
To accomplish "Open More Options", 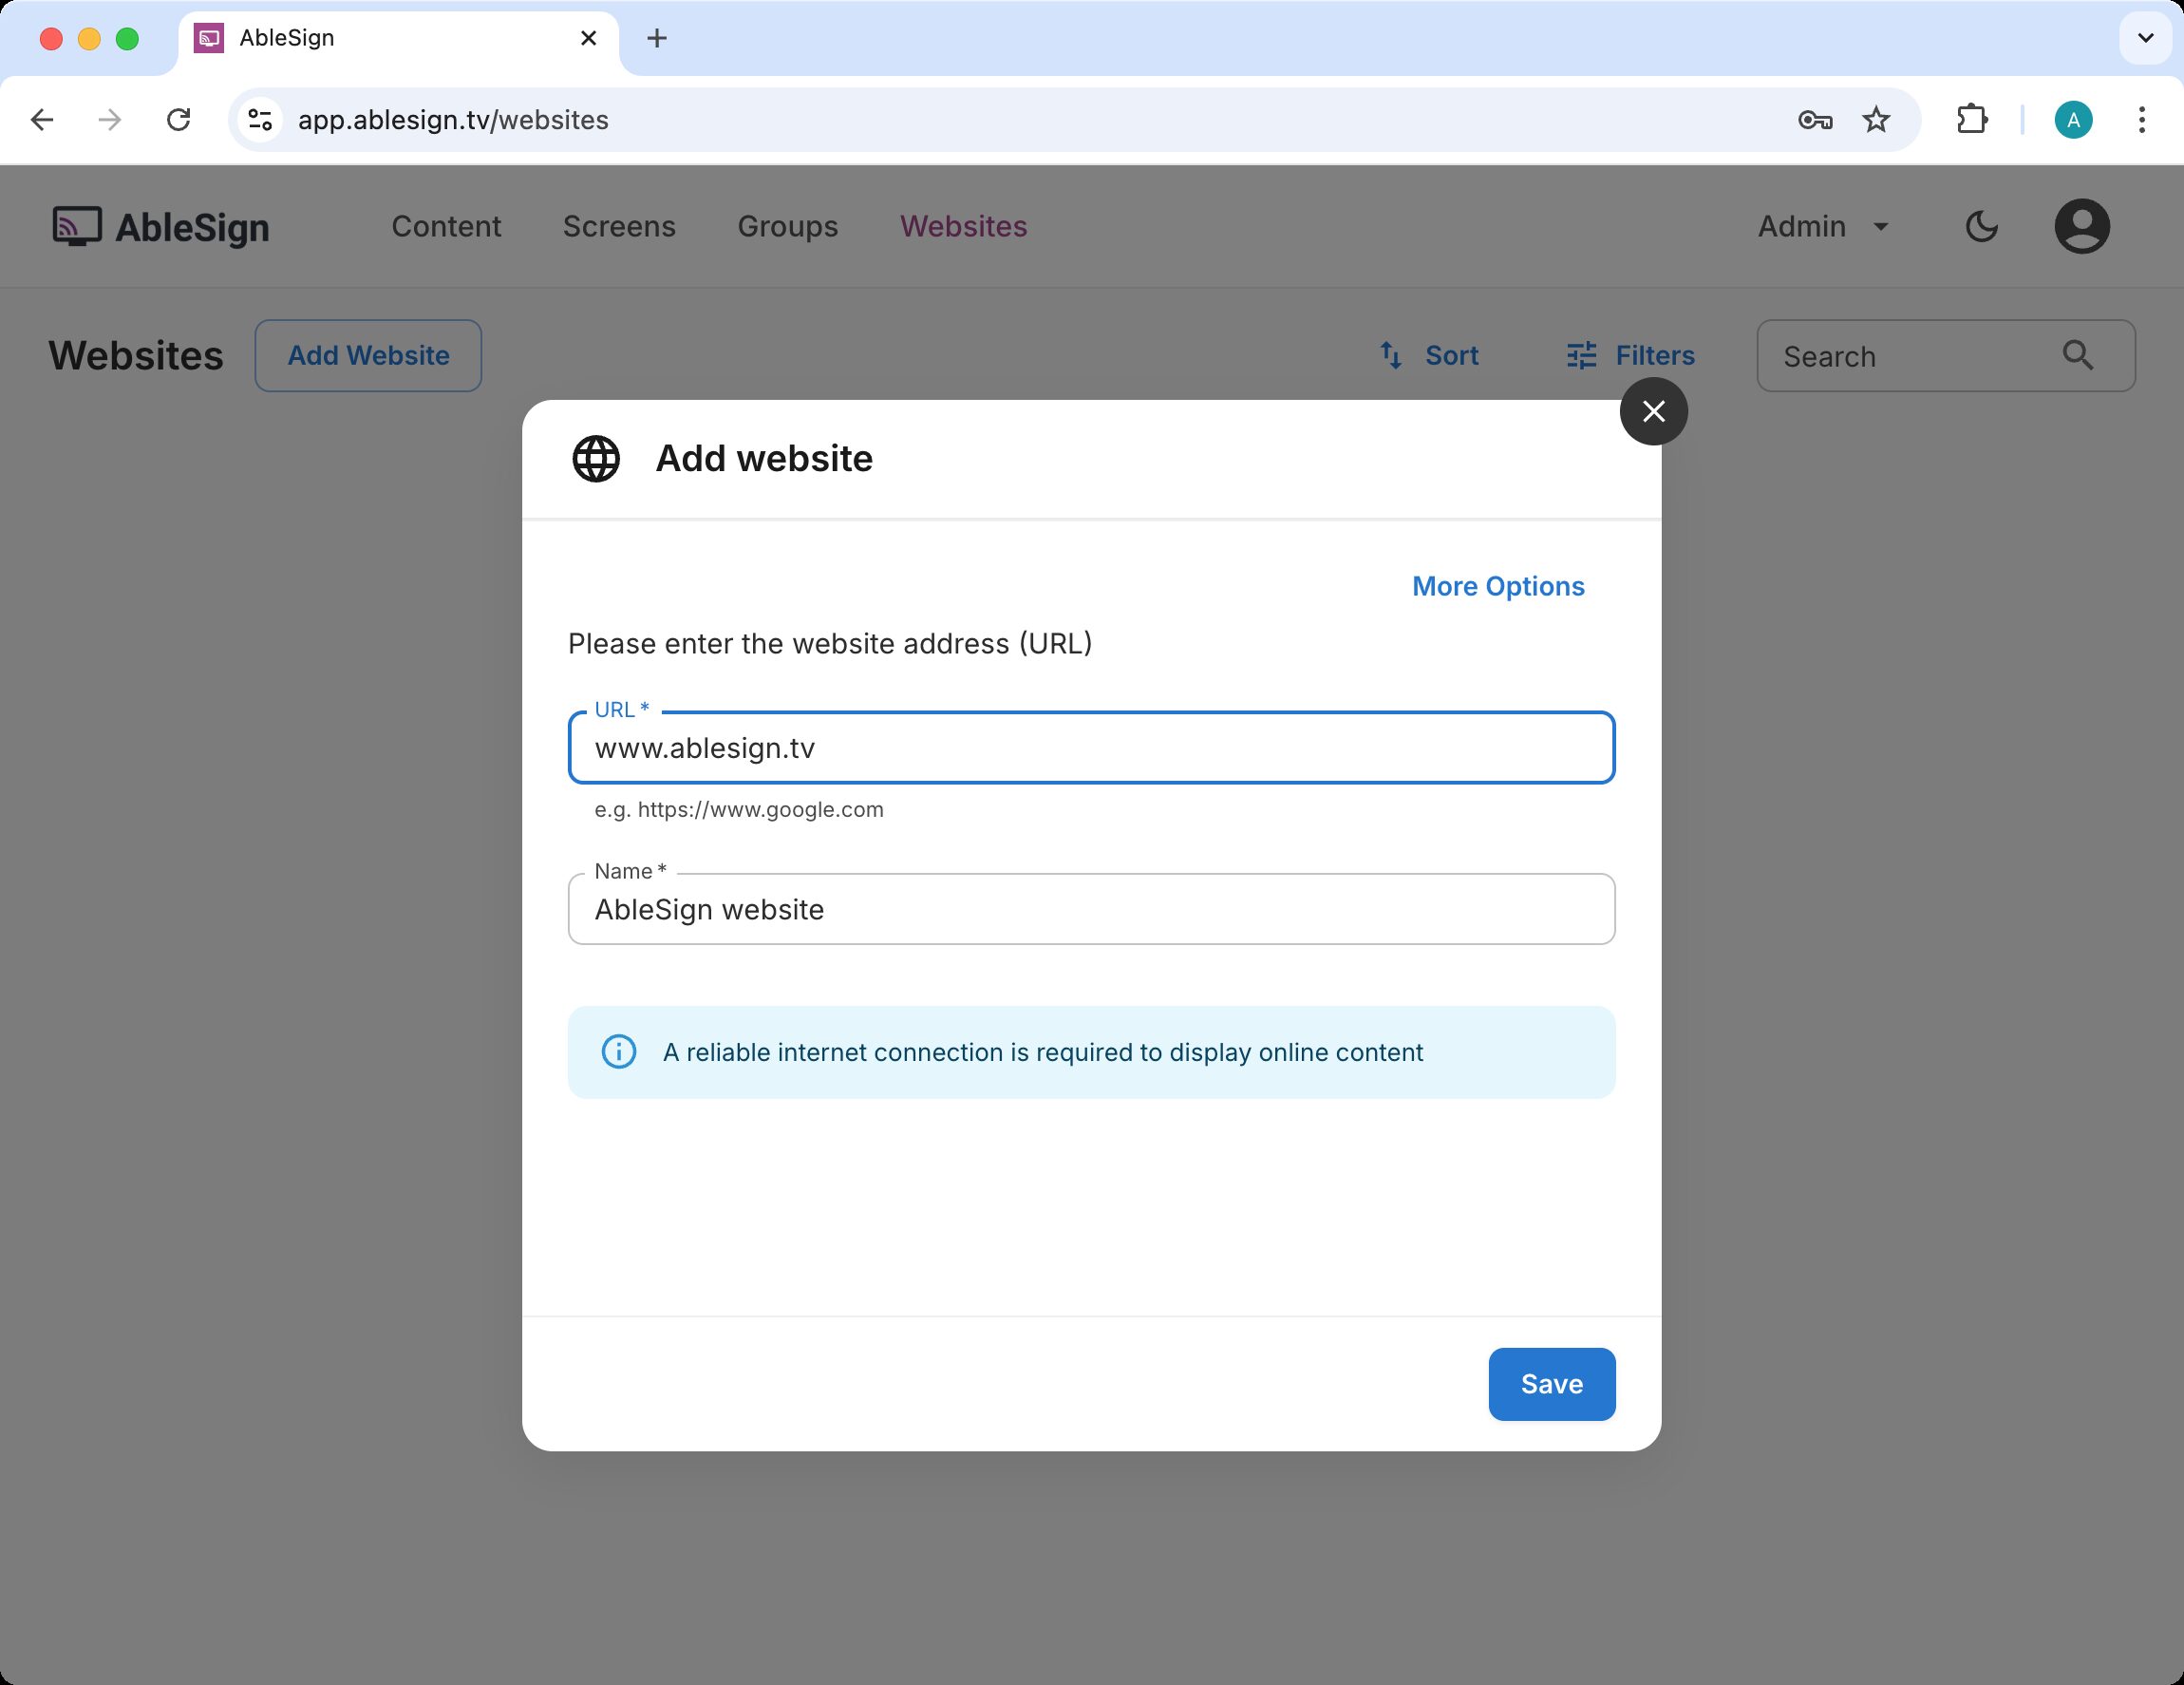I will pos(1497,586).
